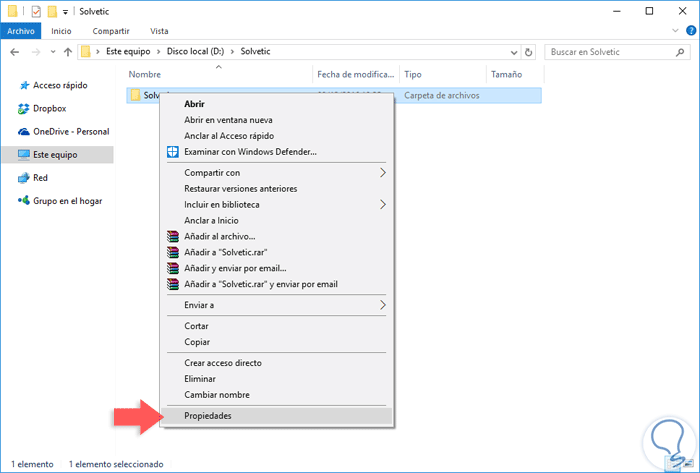Choose Propiedades from the context menu
The image size is (700, 473).
pos(207,415)
